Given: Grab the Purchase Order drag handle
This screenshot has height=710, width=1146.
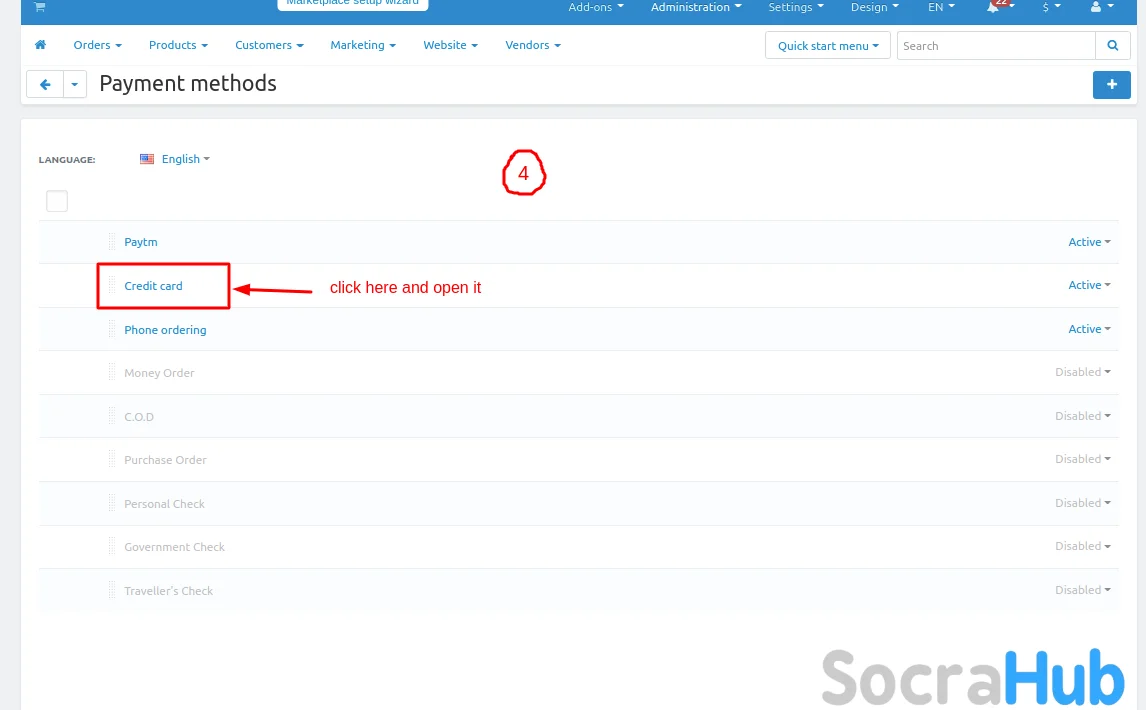Looking at the screenshot, I should (112, 460).
